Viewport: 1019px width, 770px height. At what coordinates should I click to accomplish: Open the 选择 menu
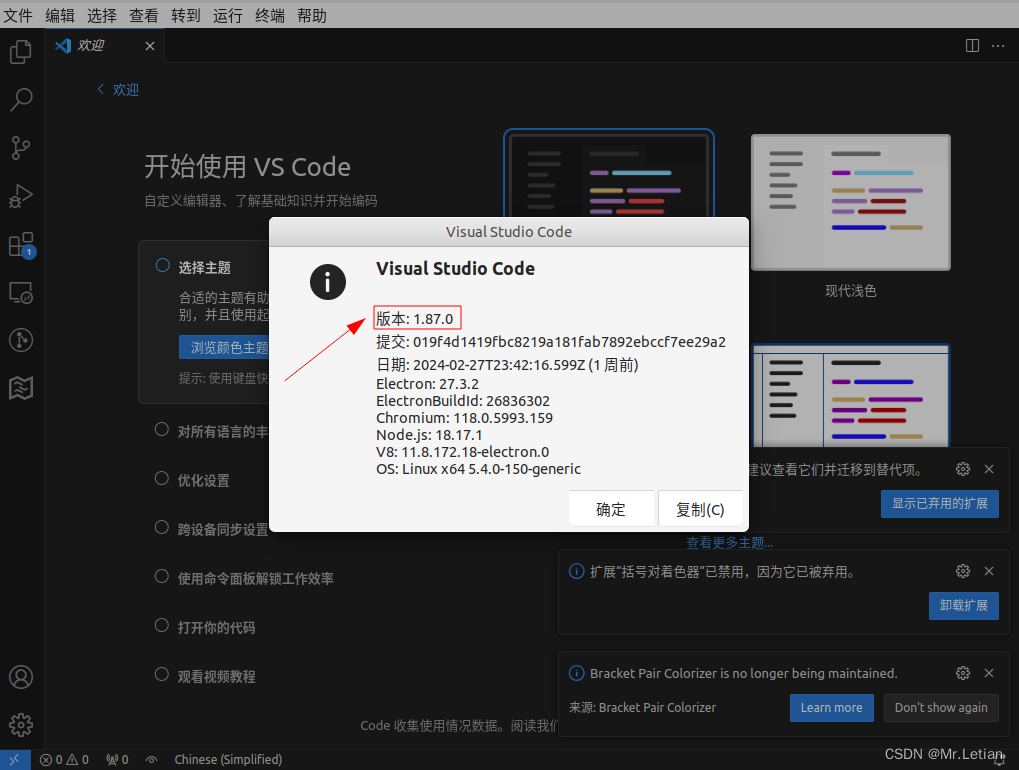click(x=102, y=16)
